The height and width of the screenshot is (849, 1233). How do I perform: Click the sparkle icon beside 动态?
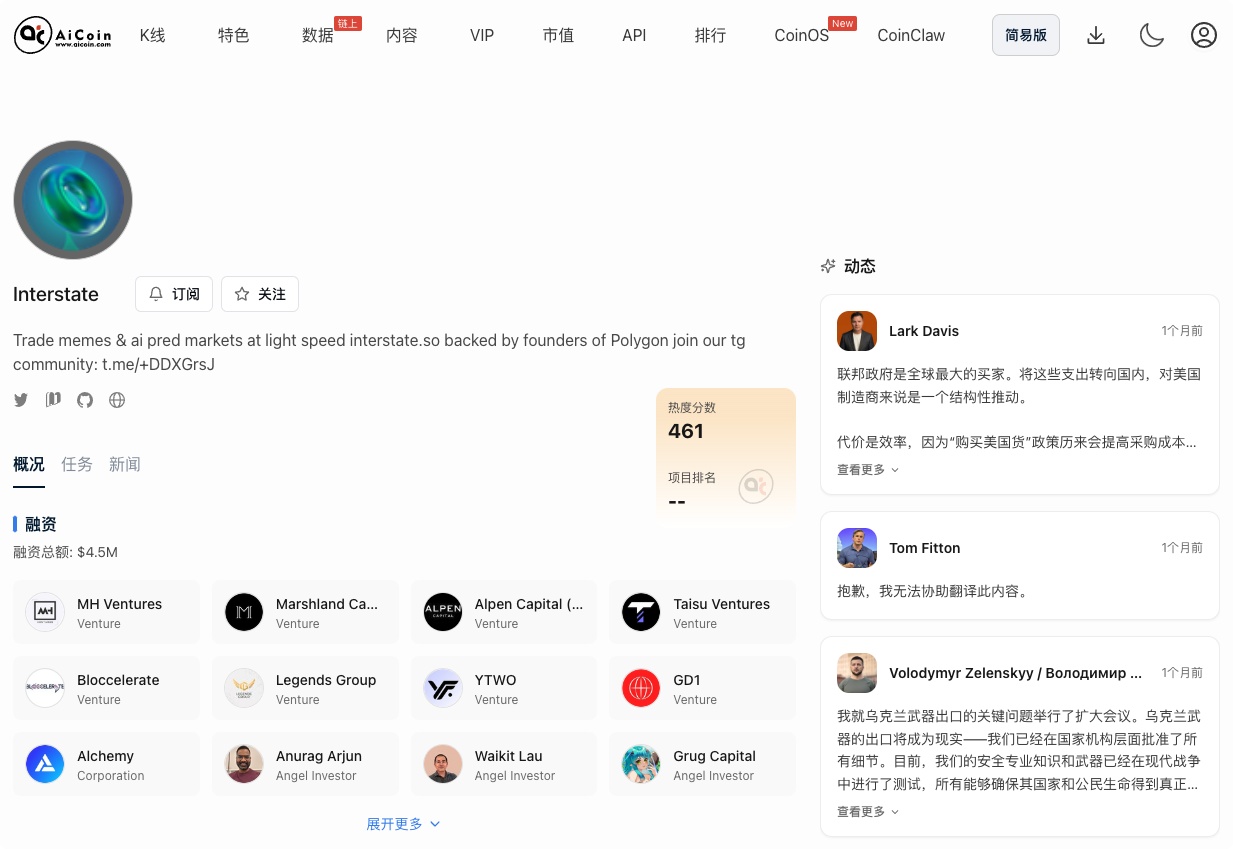828,266
